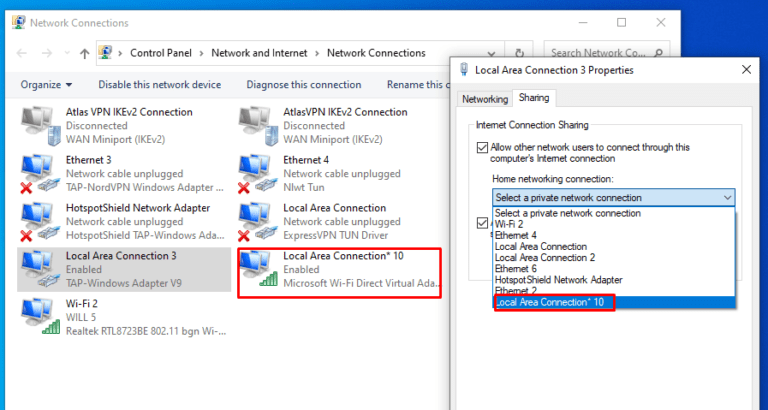Click the Properties dialog title icon
768x410 pixels.
click(x=464, y=70)
